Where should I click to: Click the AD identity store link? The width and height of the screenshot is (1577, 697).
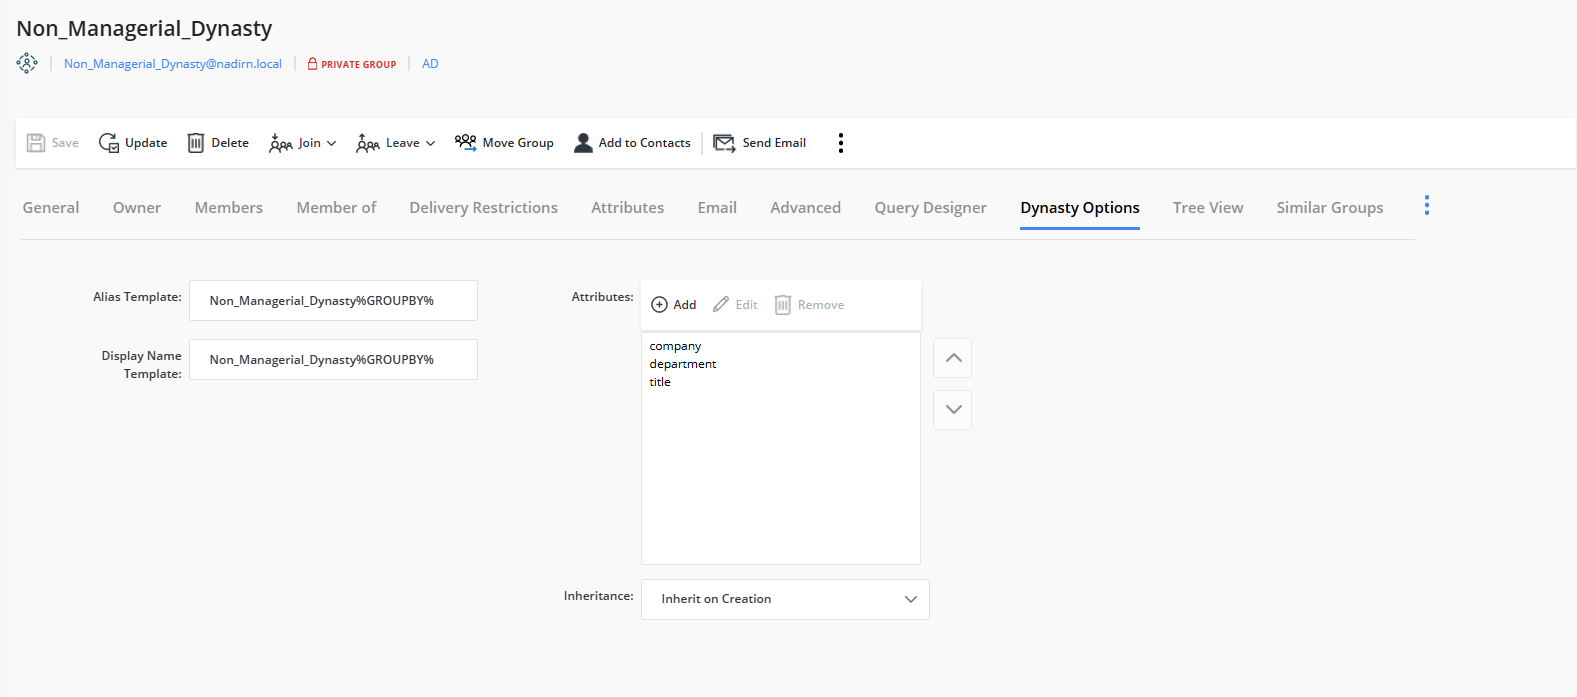(x=430, y=64)
